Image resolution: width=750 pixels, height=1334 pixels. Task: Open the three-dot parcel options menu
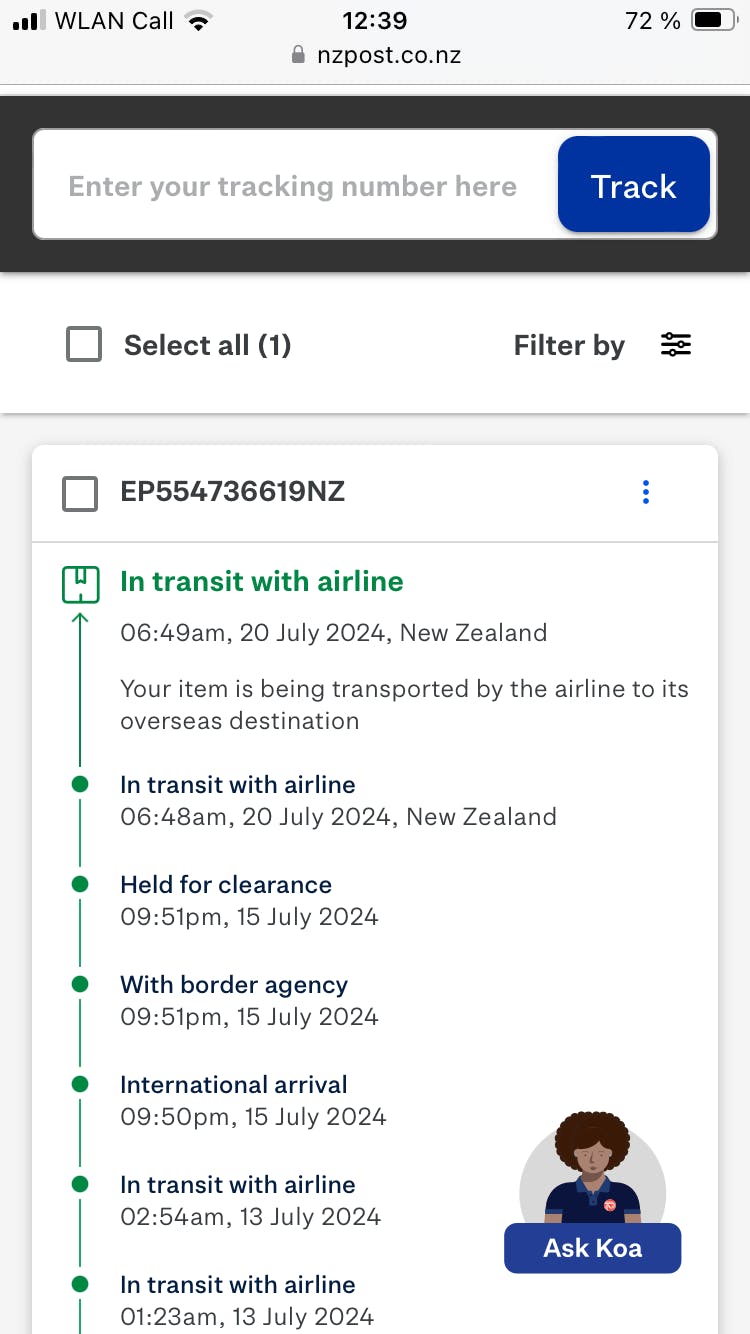[x=646, y=492]
